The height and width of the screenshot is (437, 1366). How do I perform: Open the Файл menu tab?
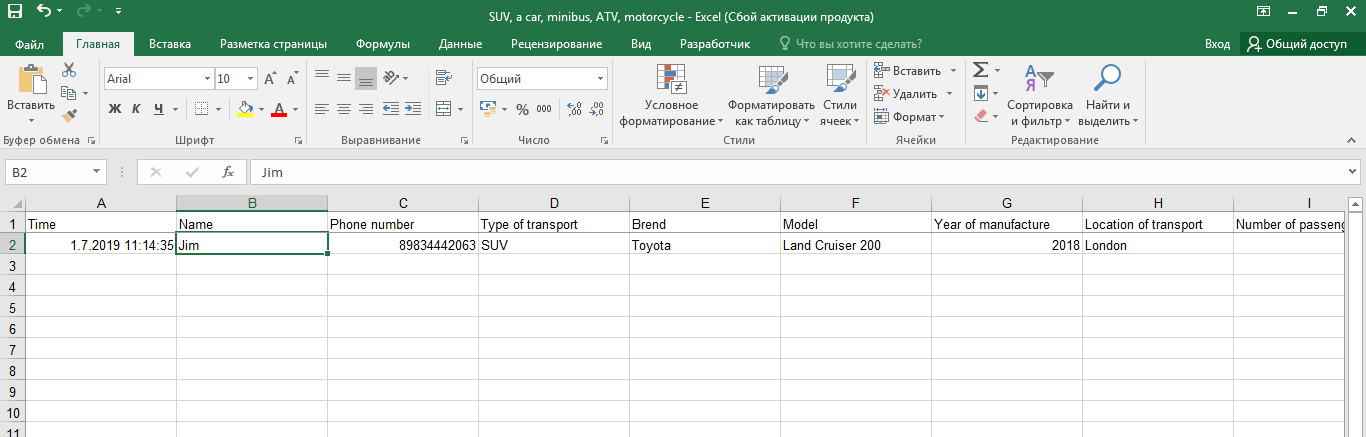(29, 44)
